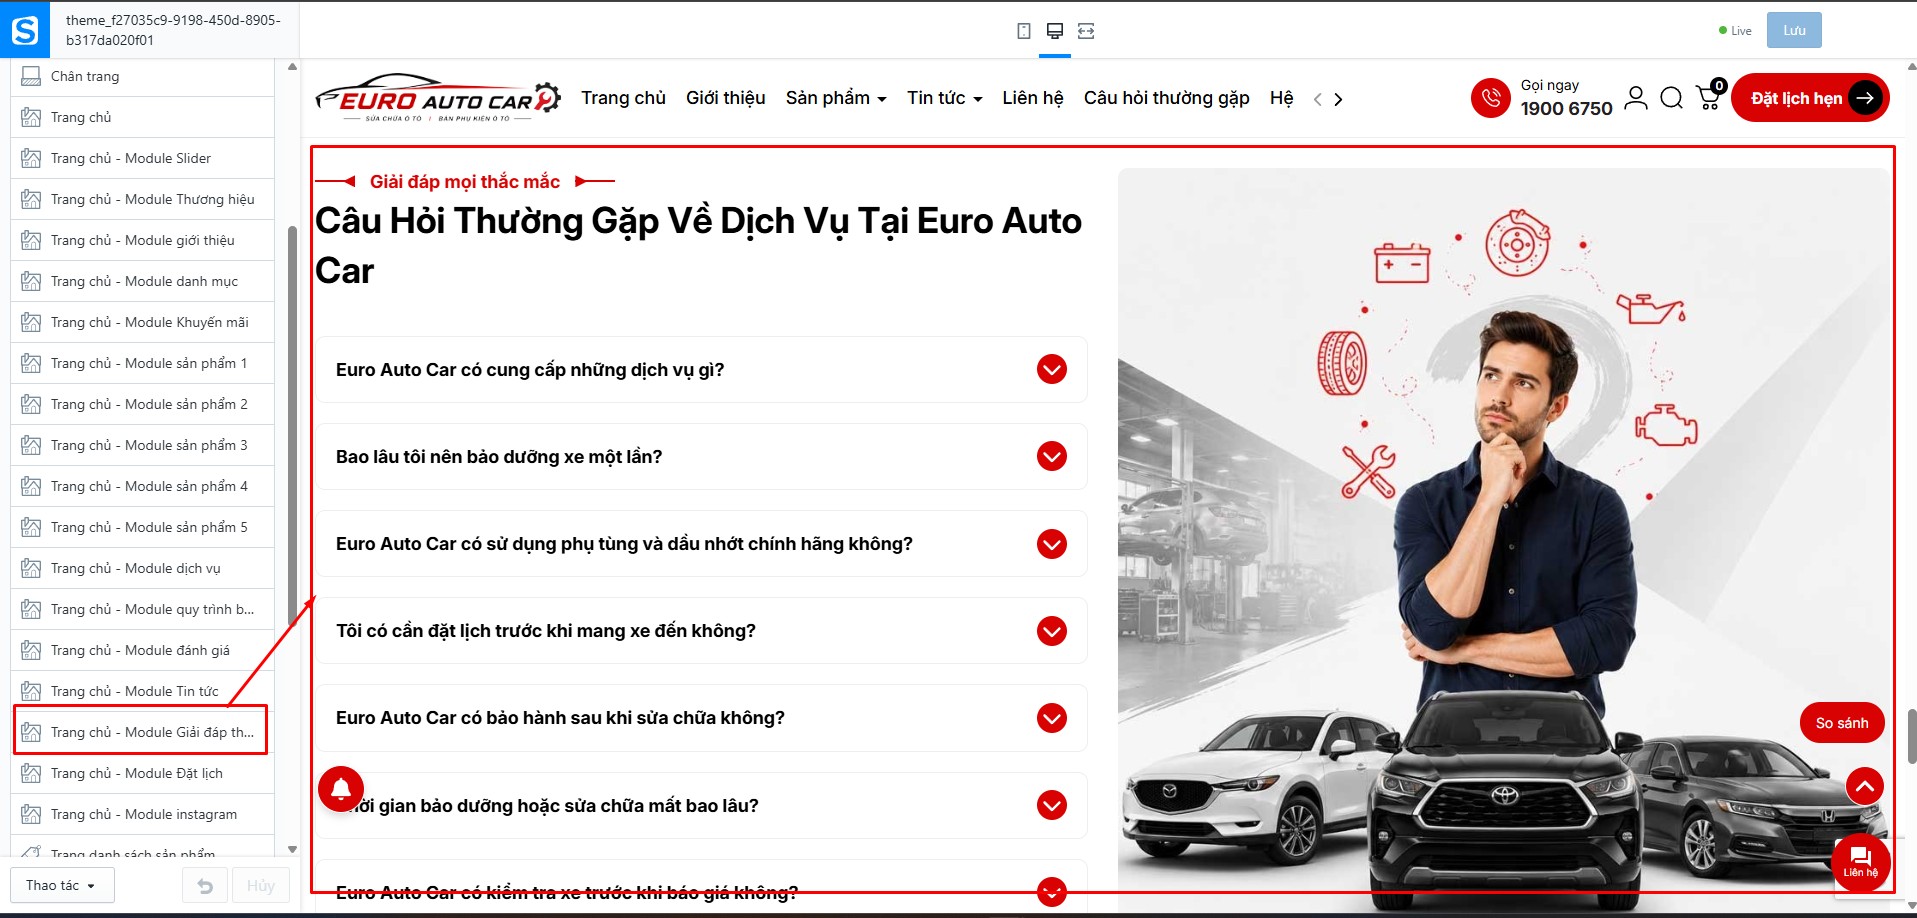Expand question about thời gian bảo dưỡng
The height and width of the screenshot is (918, 1917).
click(x=701, y=805)
